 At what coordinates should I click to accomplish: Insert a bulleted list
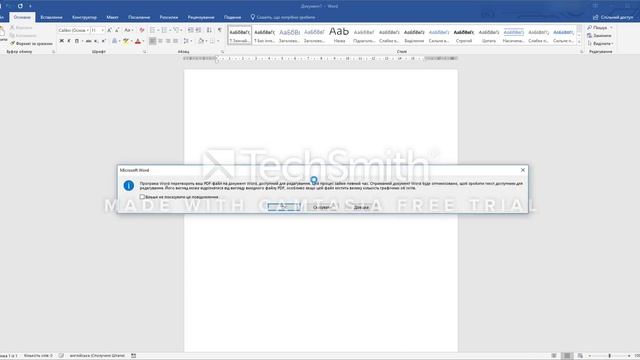point(152,30)
